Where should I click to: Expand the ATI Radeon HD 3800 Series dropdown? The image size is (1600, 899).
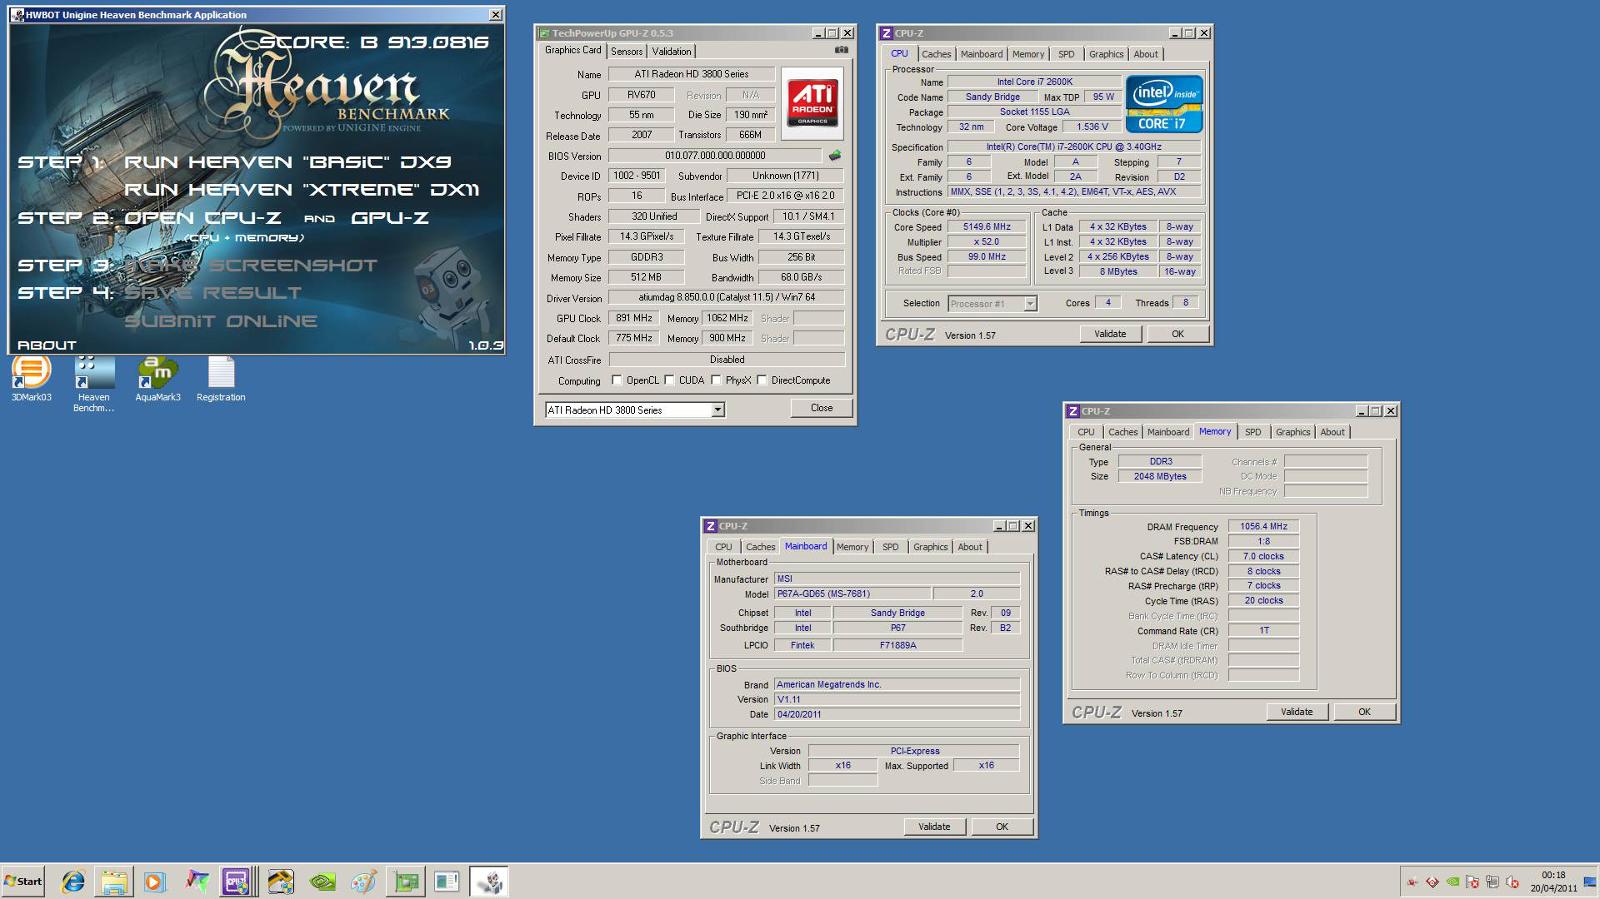click(717, 410)
